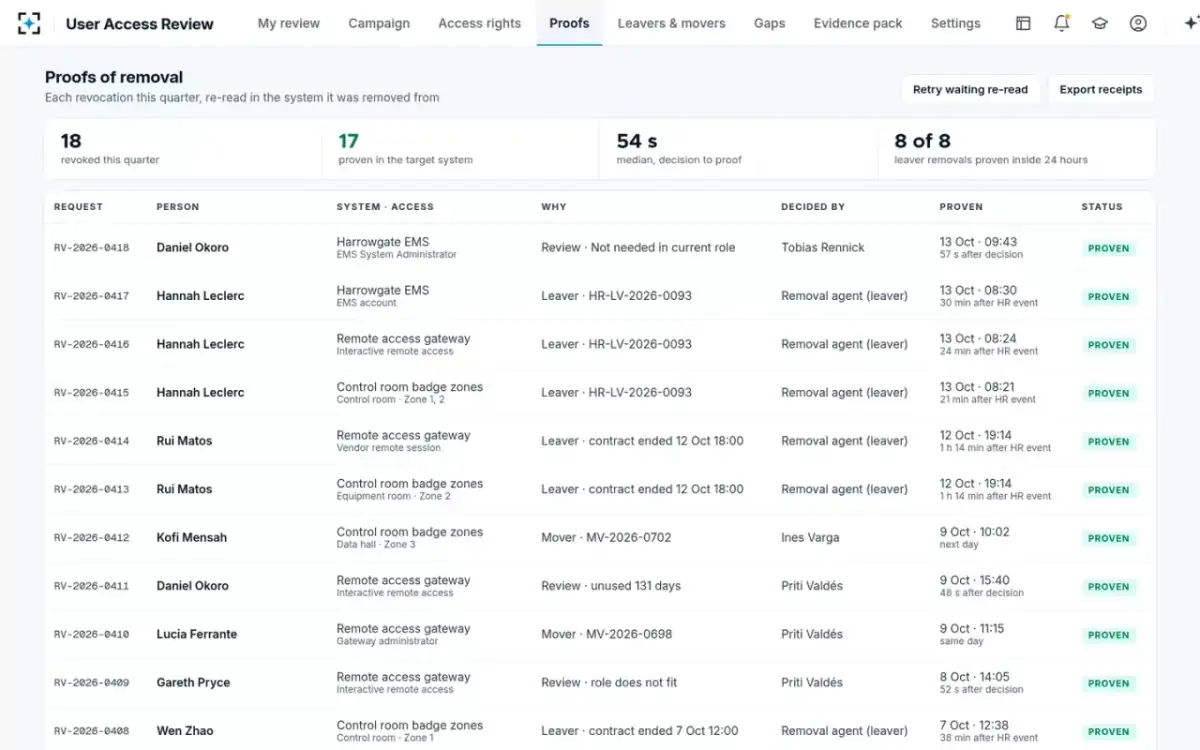The height and width of the screenshot is (750, 1200).
Task: Open request RV-2026-0410
Action: coord(91,634)
